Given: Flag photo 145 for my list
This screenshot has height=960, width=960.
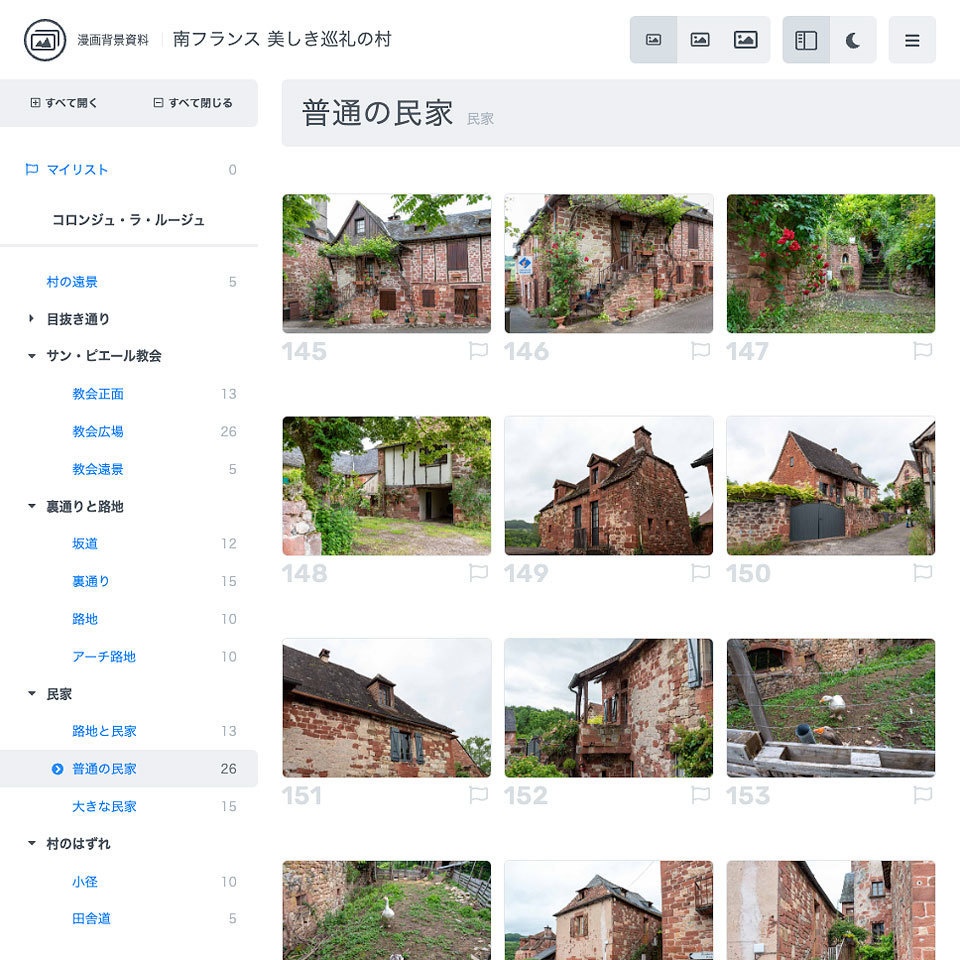Looking at the screenshot, I should (x=479, y=351).
